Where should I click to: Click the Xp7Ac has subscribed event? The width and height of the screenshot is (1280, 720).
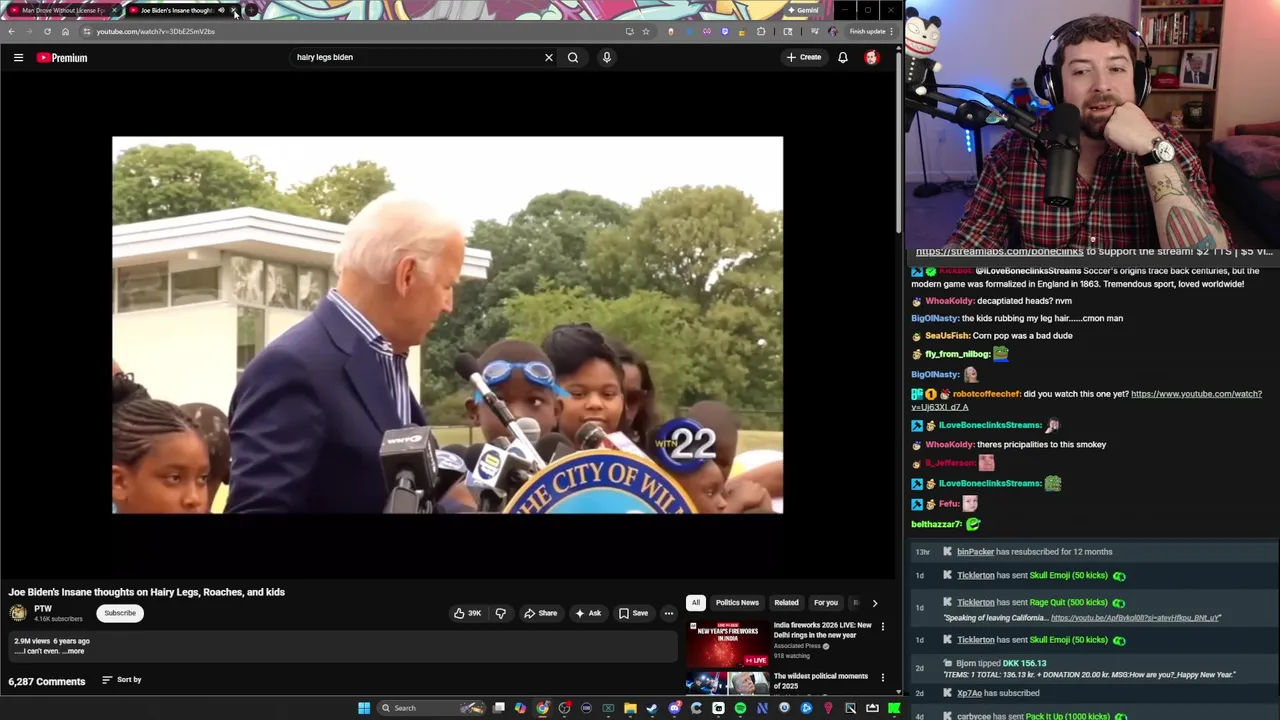[998, 693]
